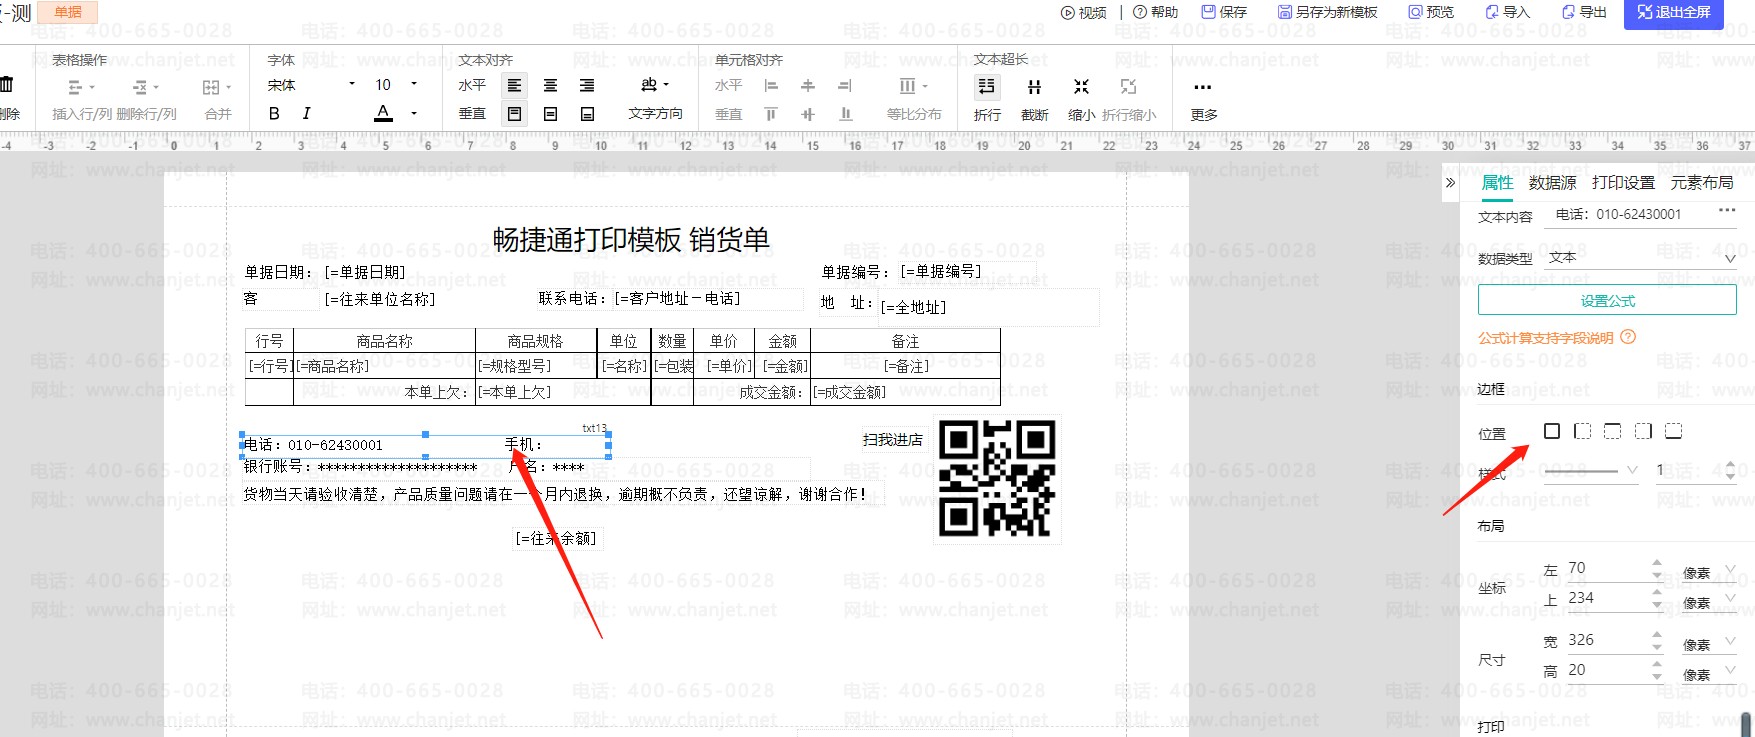The height and width of the screenshot is (737, 1755).
Task: Click the 设置公式 button
Action: click(1607, 300)
